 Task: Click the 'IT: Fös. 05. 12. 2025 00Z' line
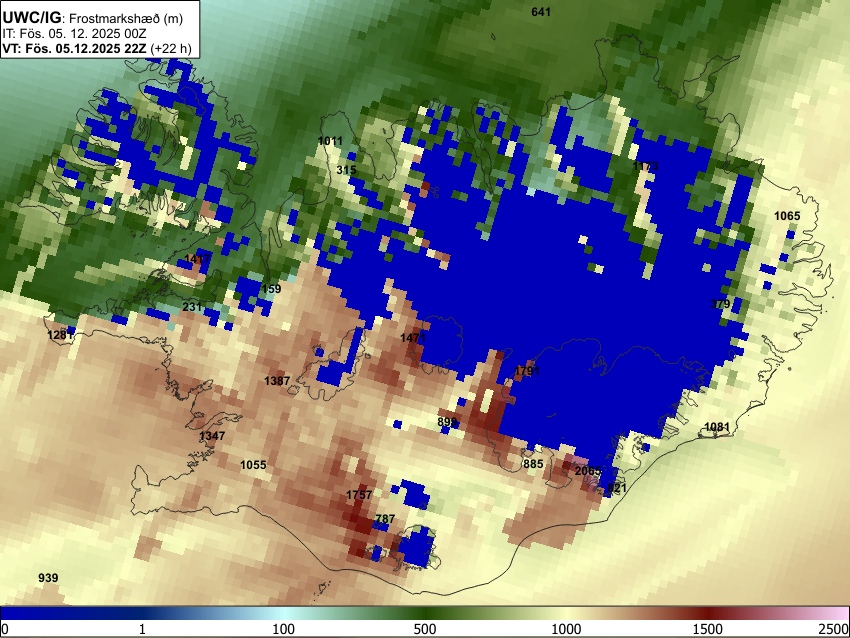74,34
